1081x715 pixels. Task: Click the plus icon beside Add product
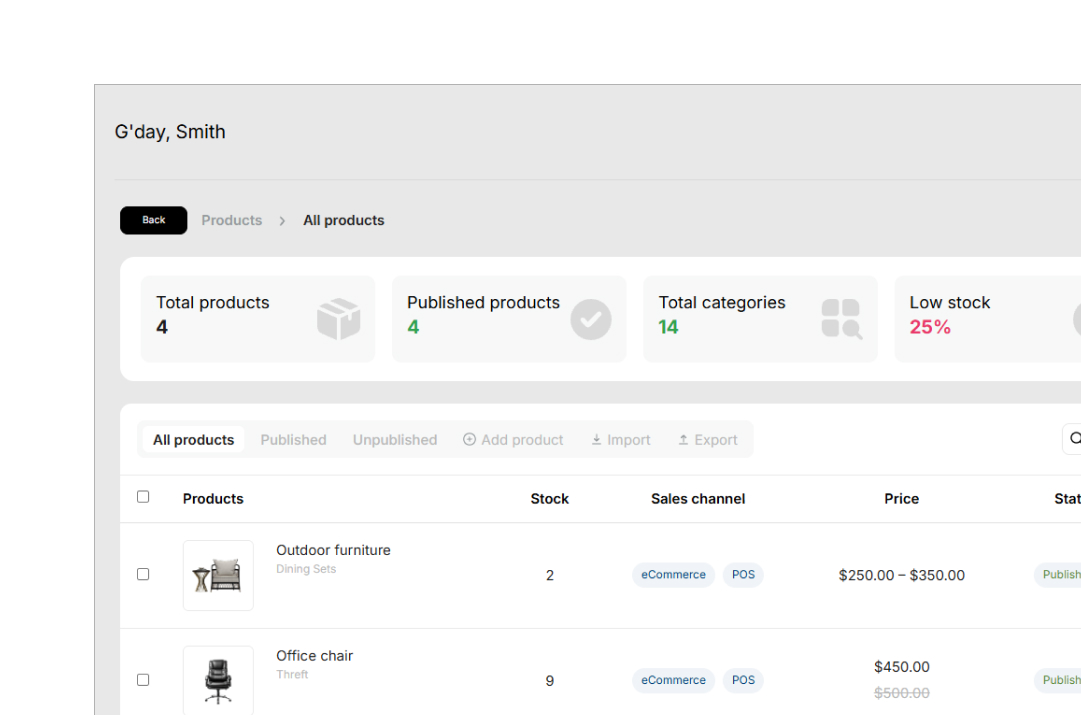(469, 439)
